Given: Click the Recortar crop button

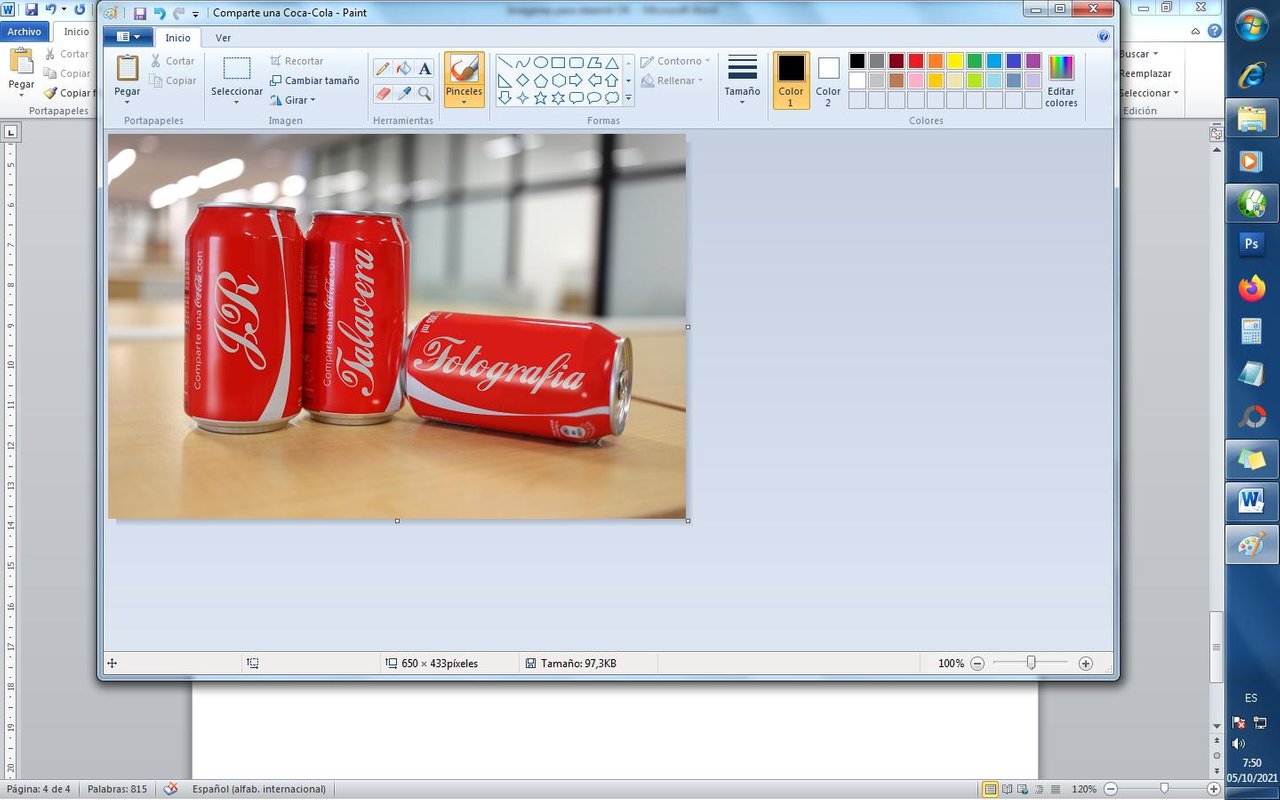Looking at the screenshot, I should point(296,61).
